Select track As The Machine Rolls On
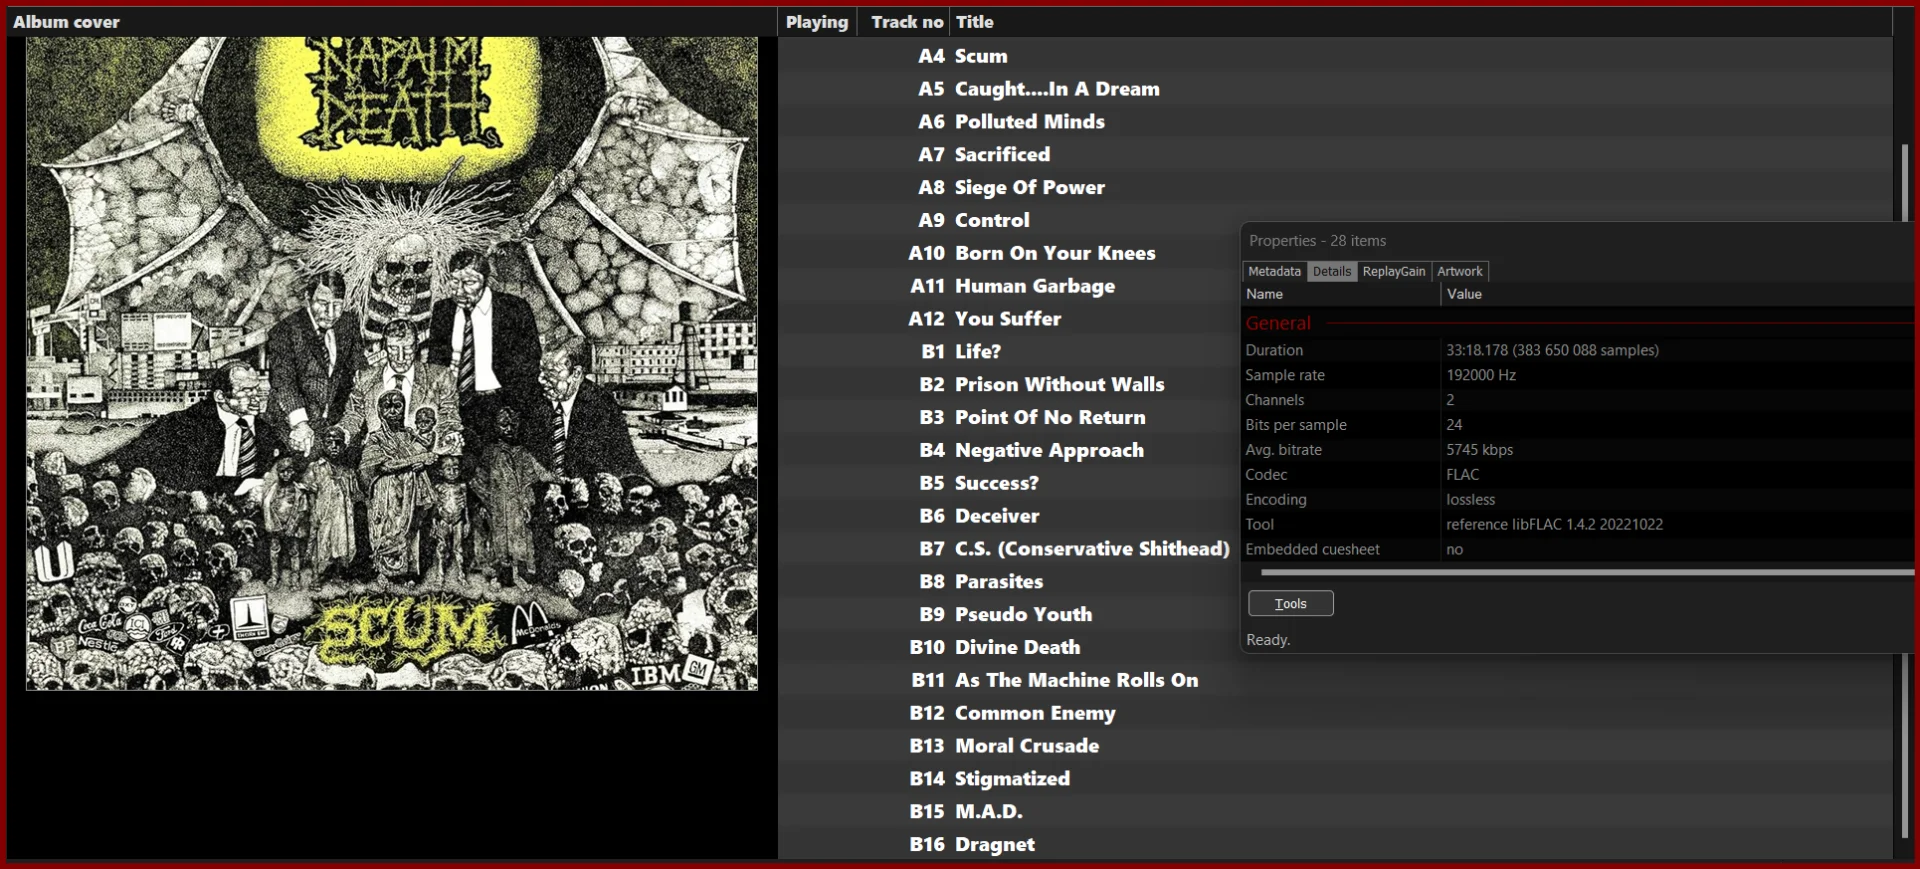1920x869 pixels. click(1334, 680)
